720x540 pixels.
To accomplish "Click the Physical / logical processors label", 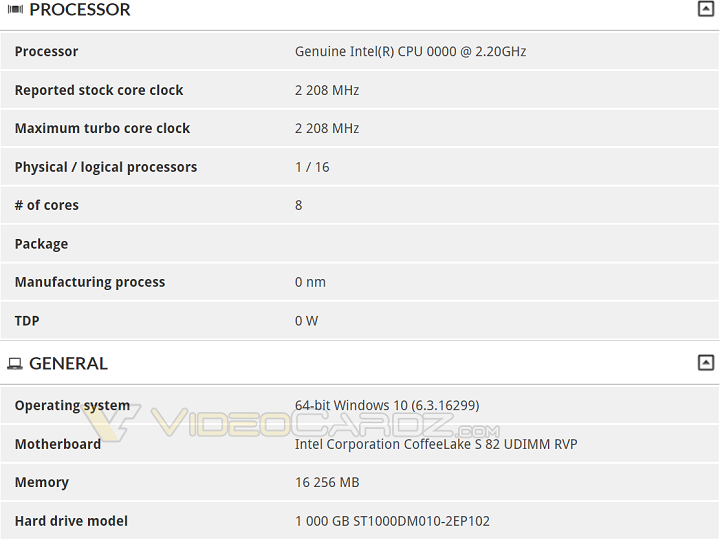I will point(106,167).
